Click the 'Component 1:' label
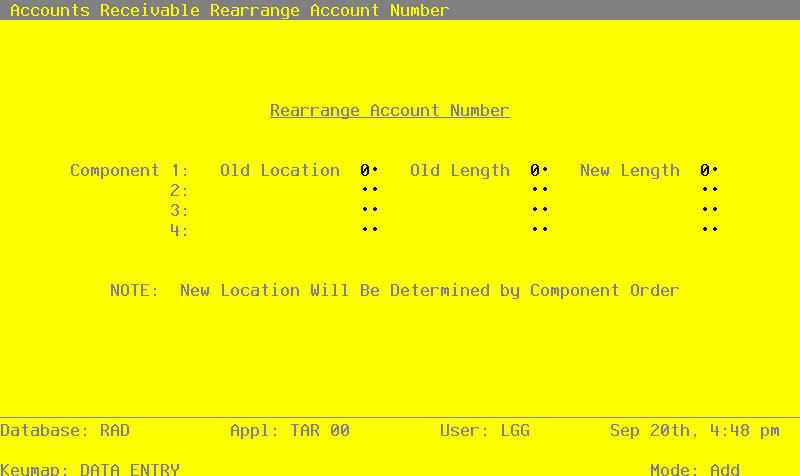 tap(130, 170)
